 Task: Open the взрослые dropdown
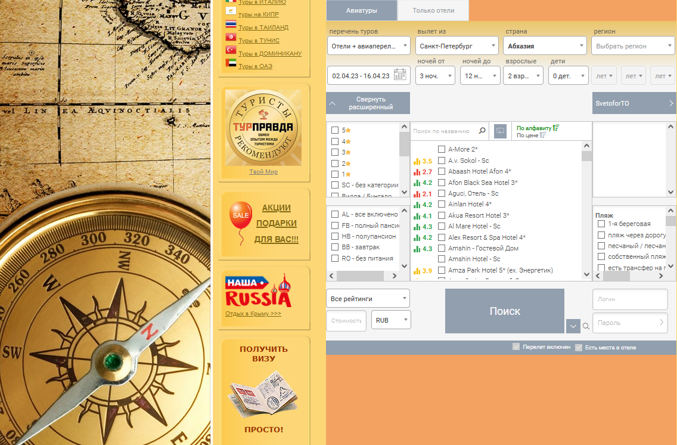click(x=523, y=76)
